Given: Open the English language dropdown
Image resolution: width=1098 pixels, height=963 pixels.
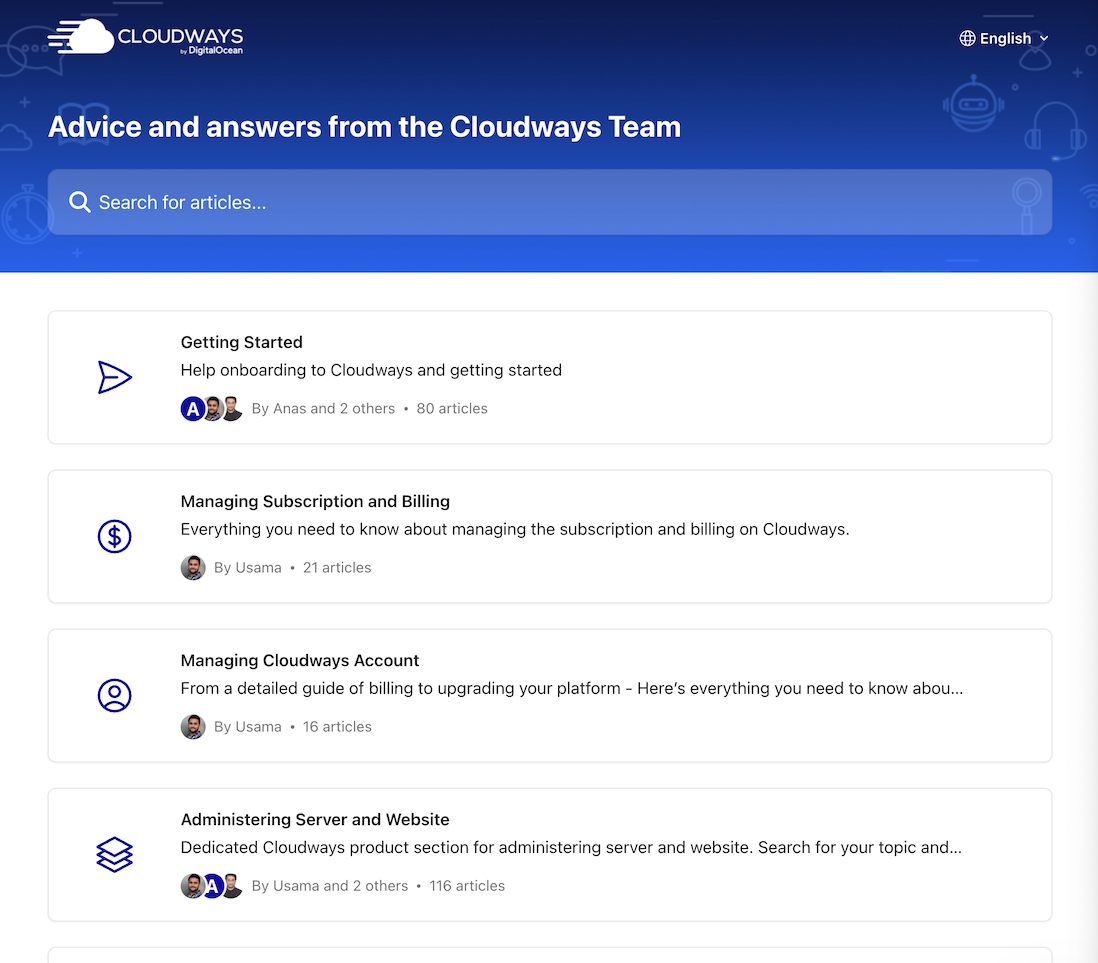Looking at the screenshot, I should (1003, 39).
